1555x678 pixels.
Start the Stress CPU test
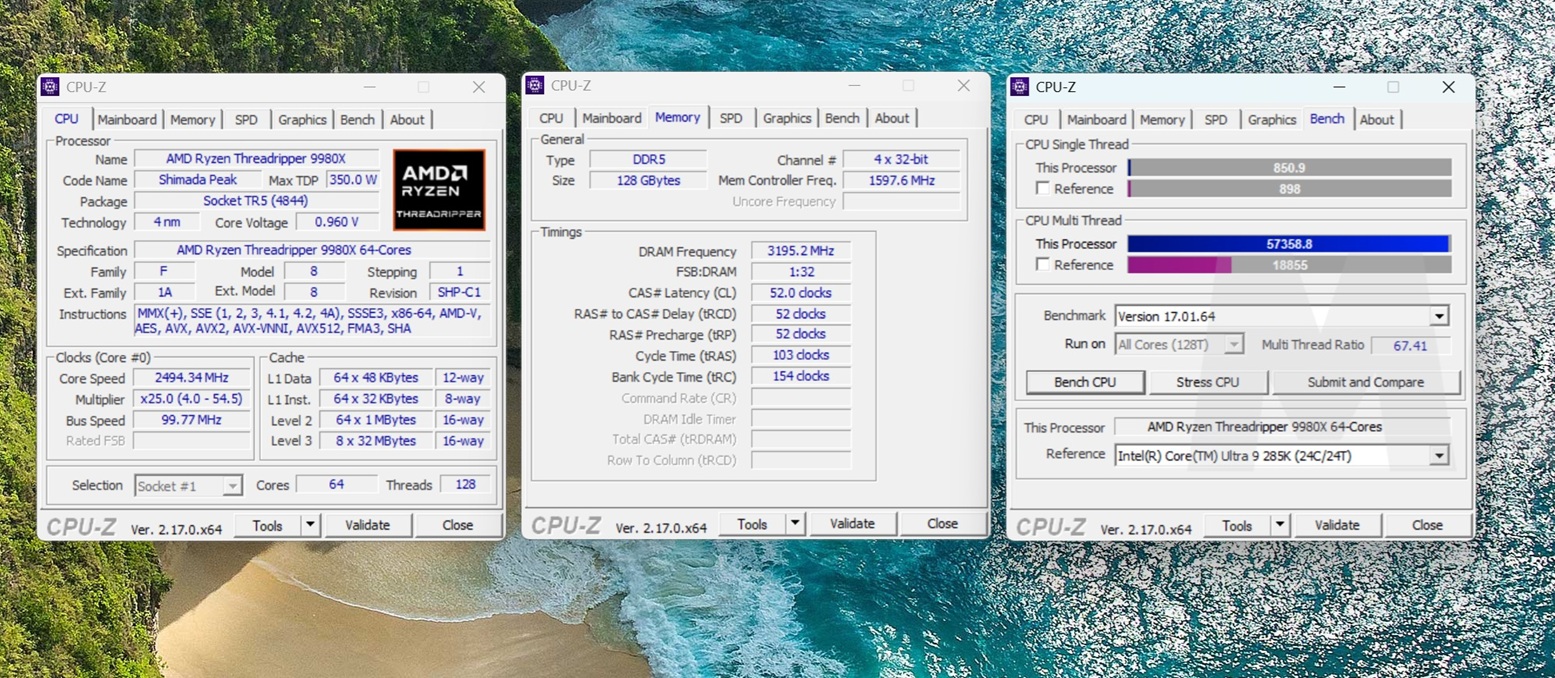1207,382
